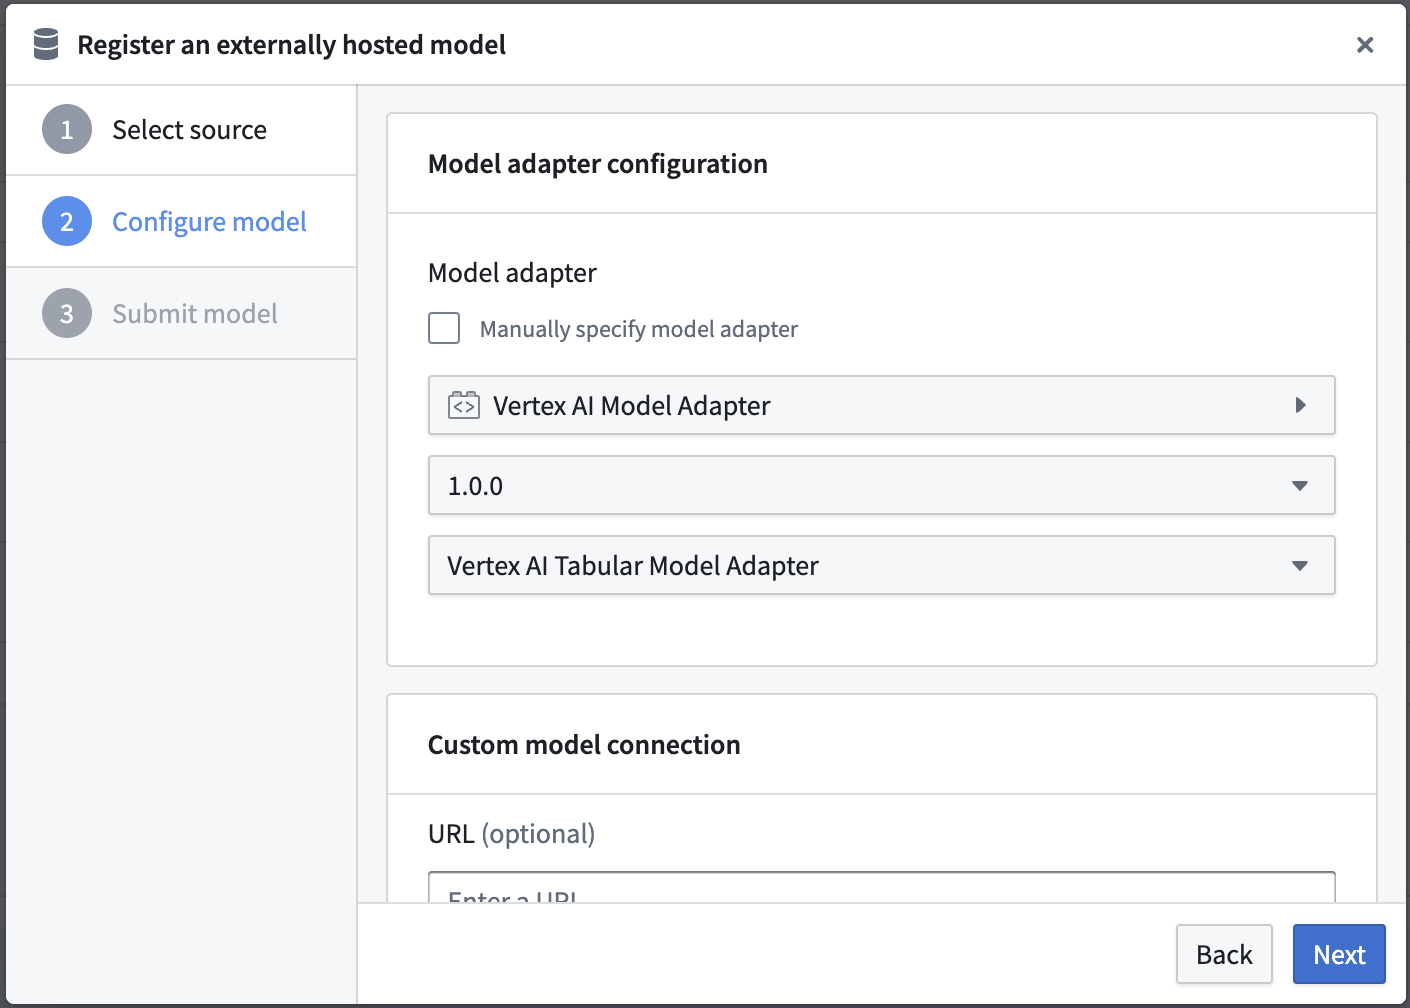Click the database icon in the dialog header

coord(46,44)
